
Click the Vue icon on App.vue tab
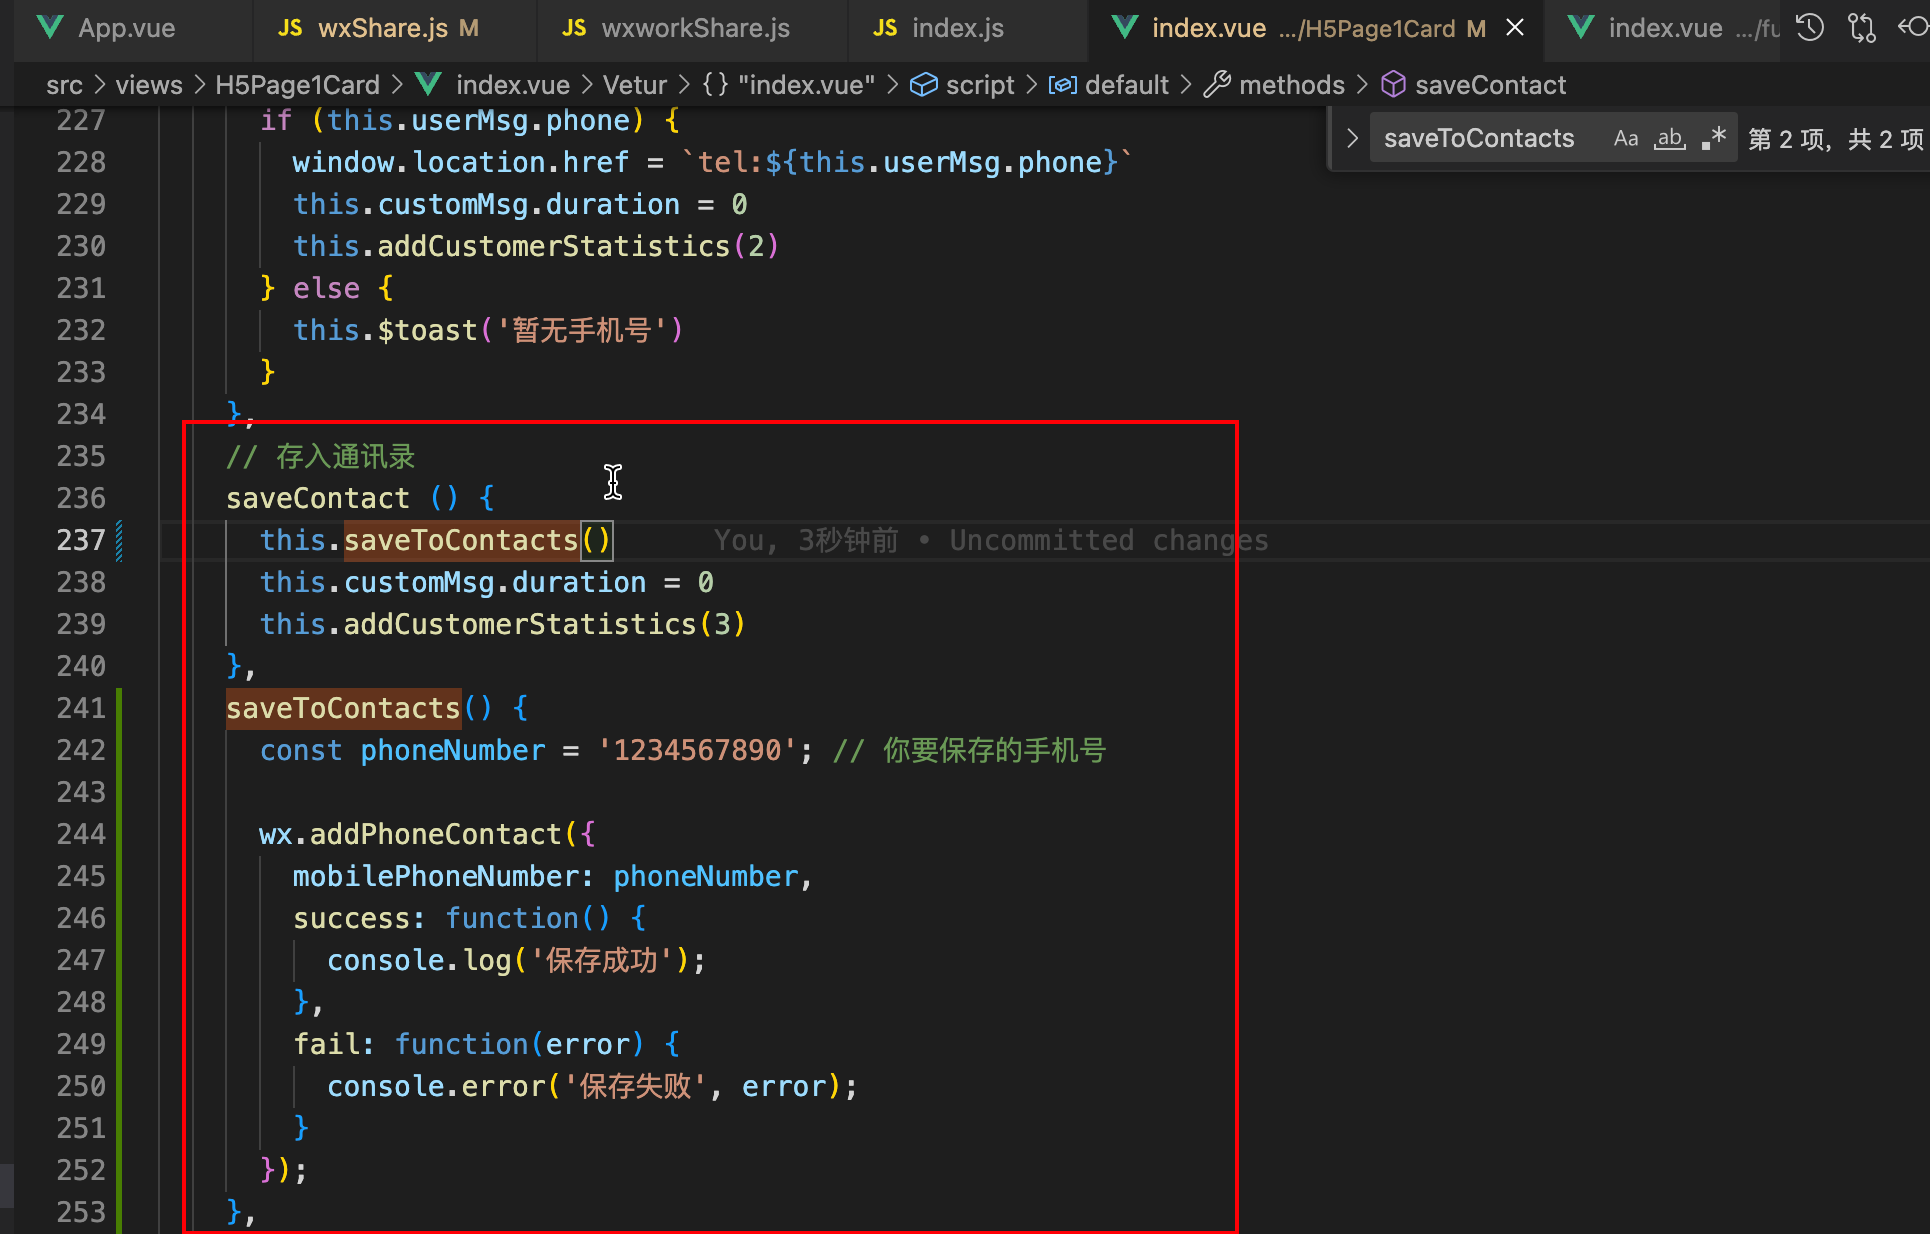tap(50, 28)
